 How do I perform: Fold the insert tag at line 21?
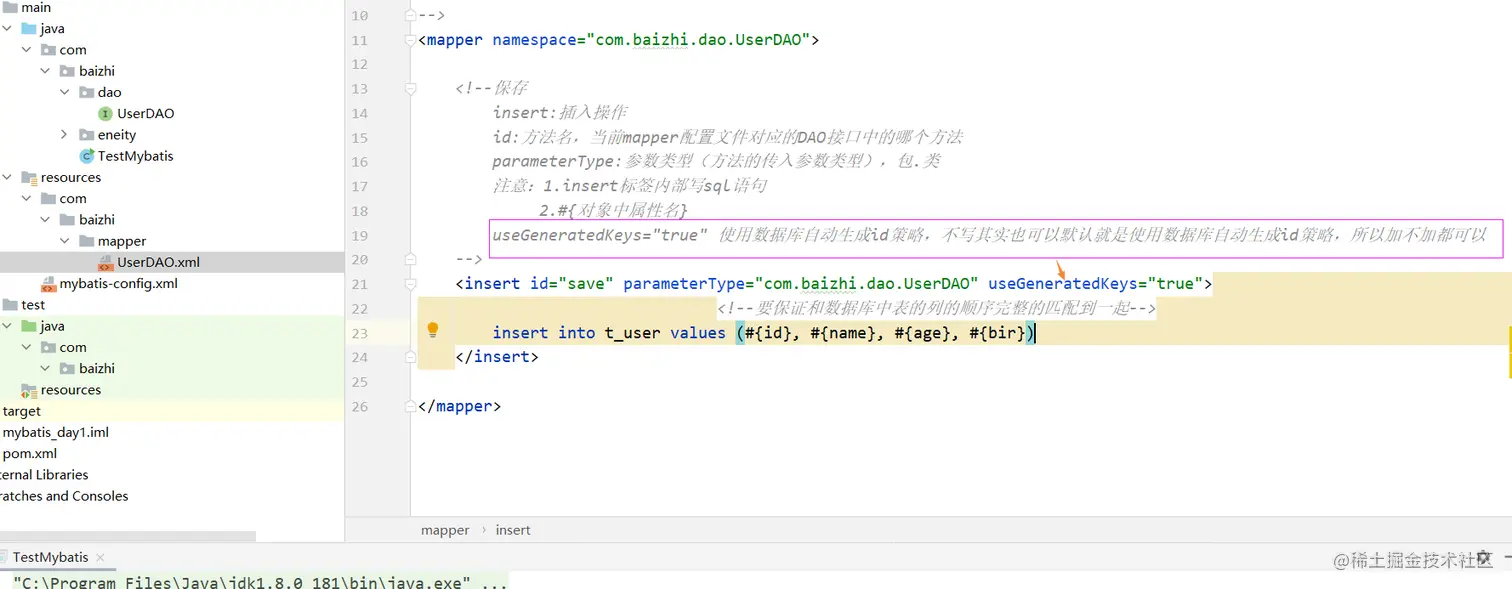pos(410,284)
